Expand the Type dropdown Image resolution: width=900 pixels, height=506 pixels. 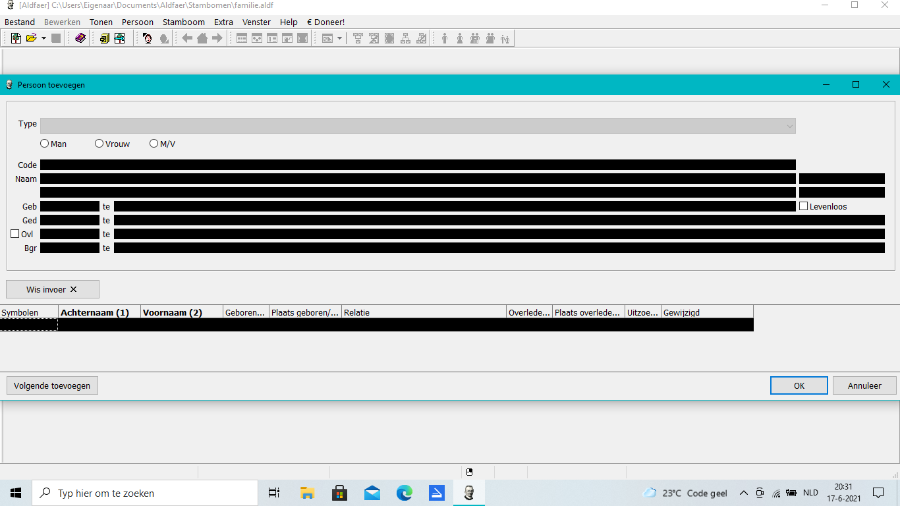pos(789,126)
